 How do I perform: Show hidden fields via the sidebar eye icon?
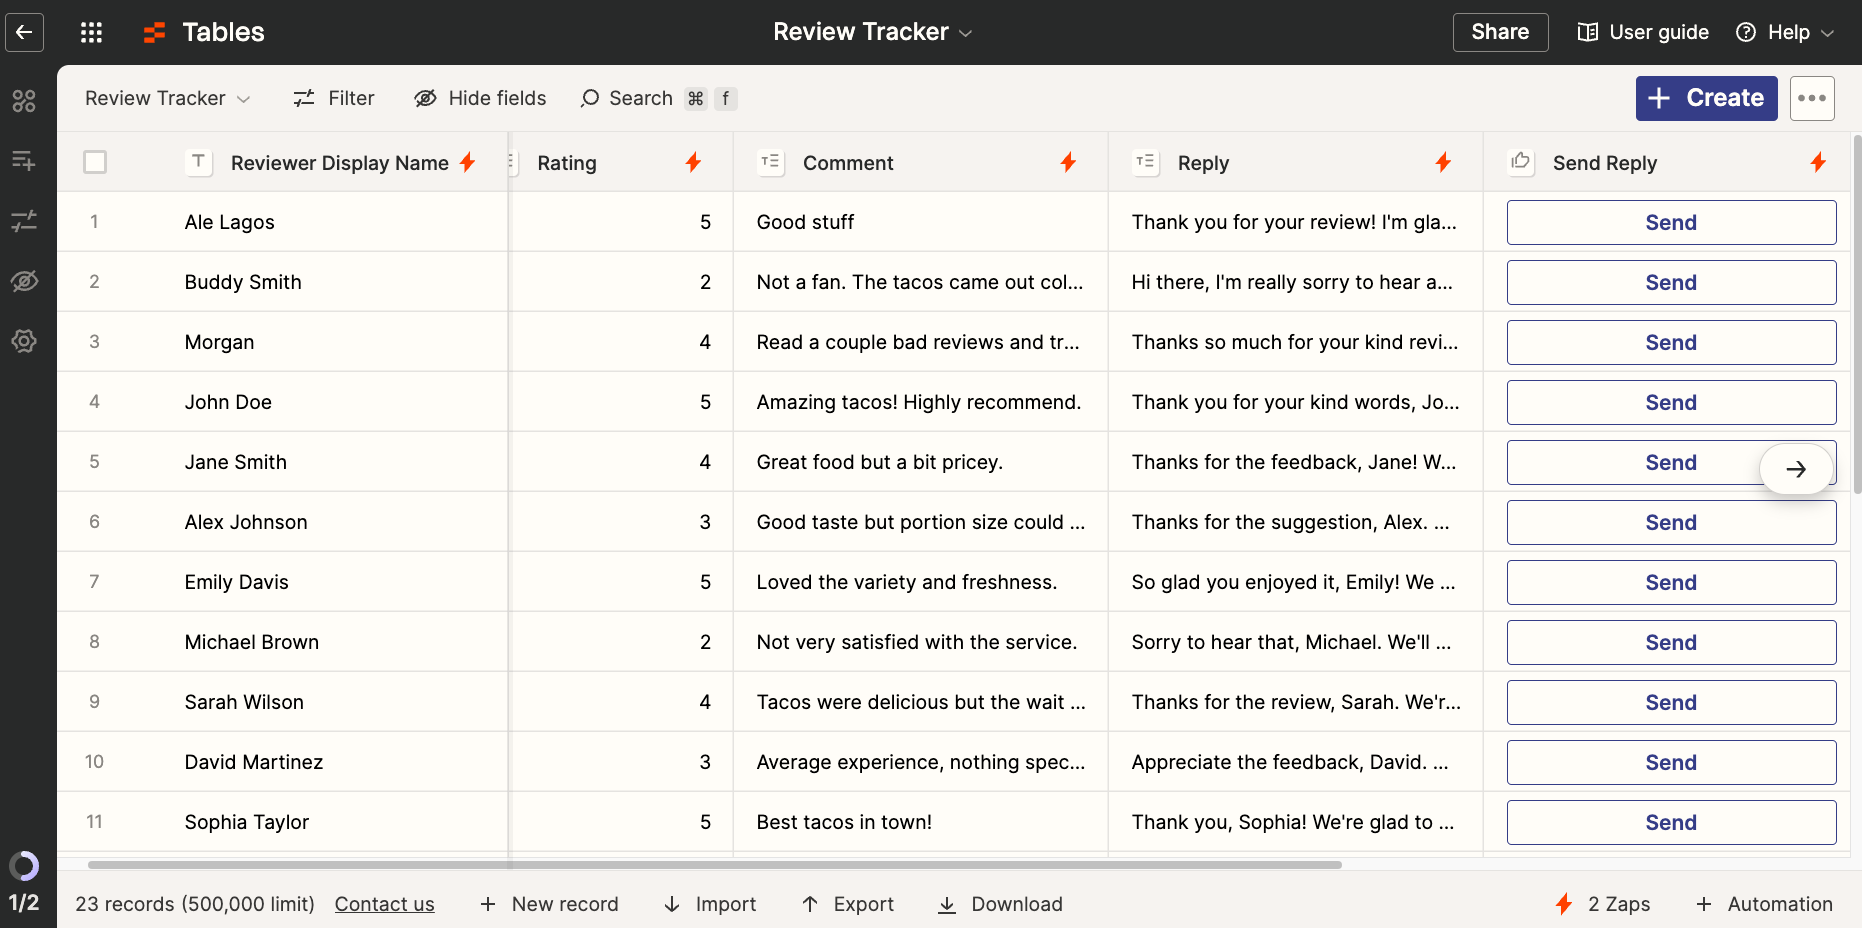click(26, 281)
